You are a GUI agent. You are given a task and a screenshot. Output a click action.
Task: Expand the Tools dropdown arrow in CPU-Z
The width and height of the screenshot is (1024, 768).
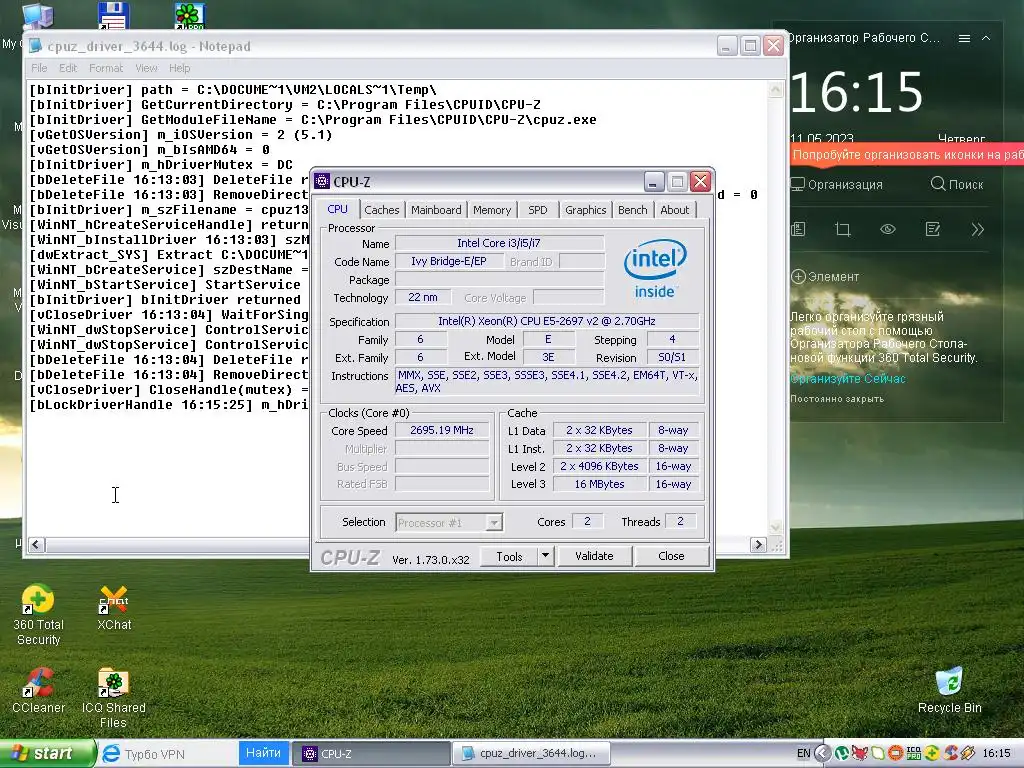click(545, 556)
